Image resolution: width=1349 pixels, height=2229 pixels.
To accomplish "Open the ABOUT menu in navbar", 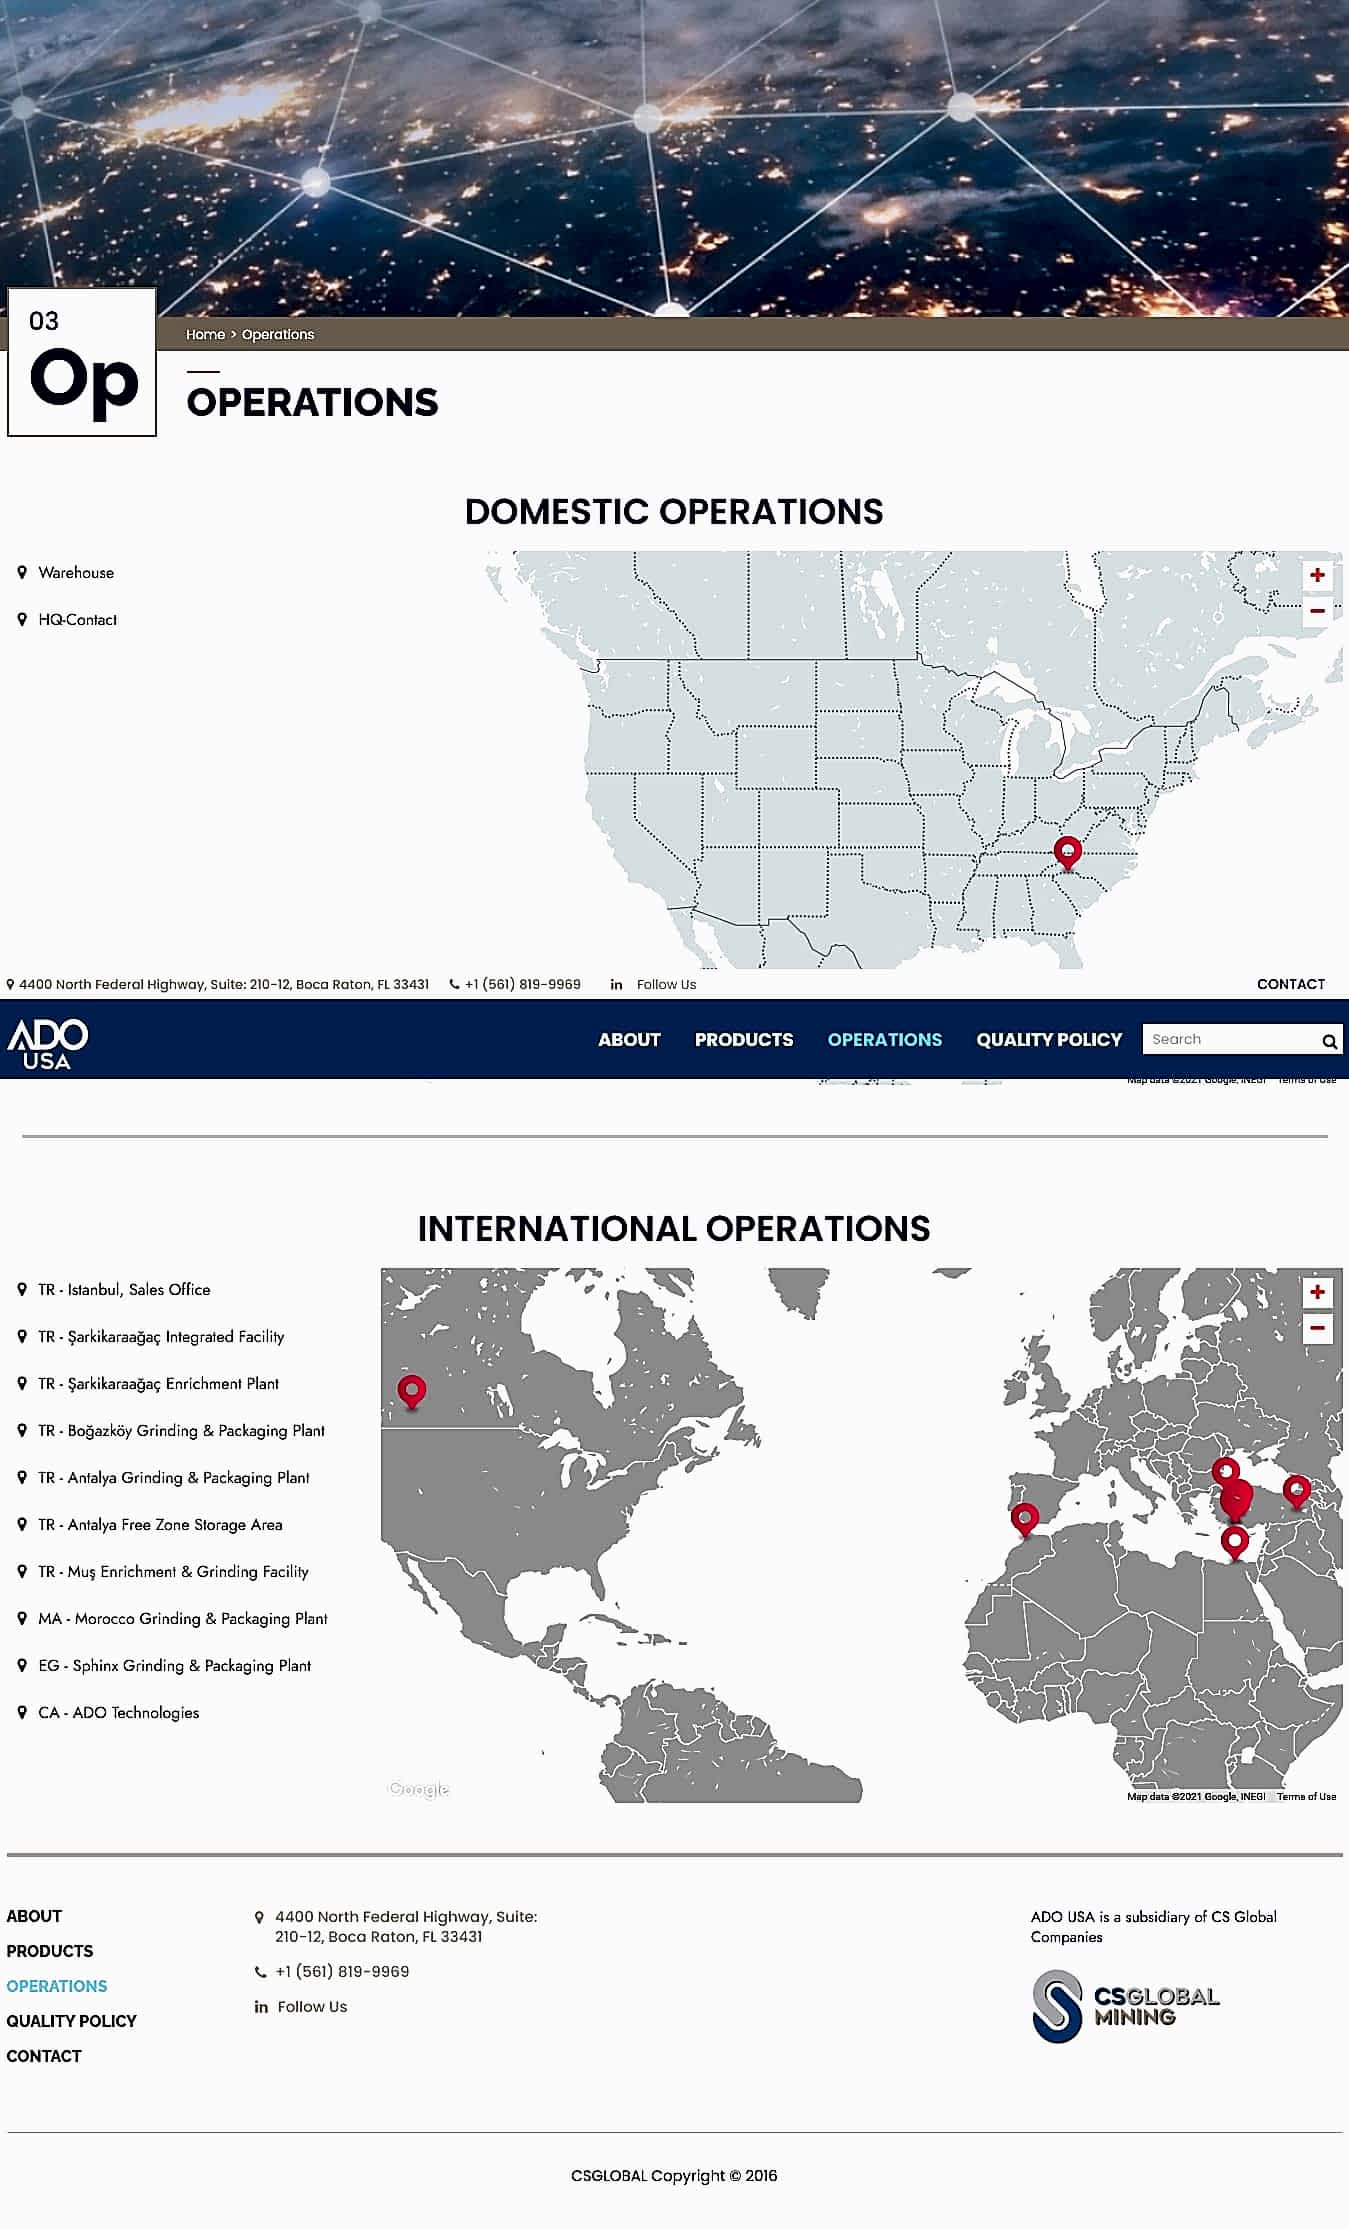I will [629, 1040].
